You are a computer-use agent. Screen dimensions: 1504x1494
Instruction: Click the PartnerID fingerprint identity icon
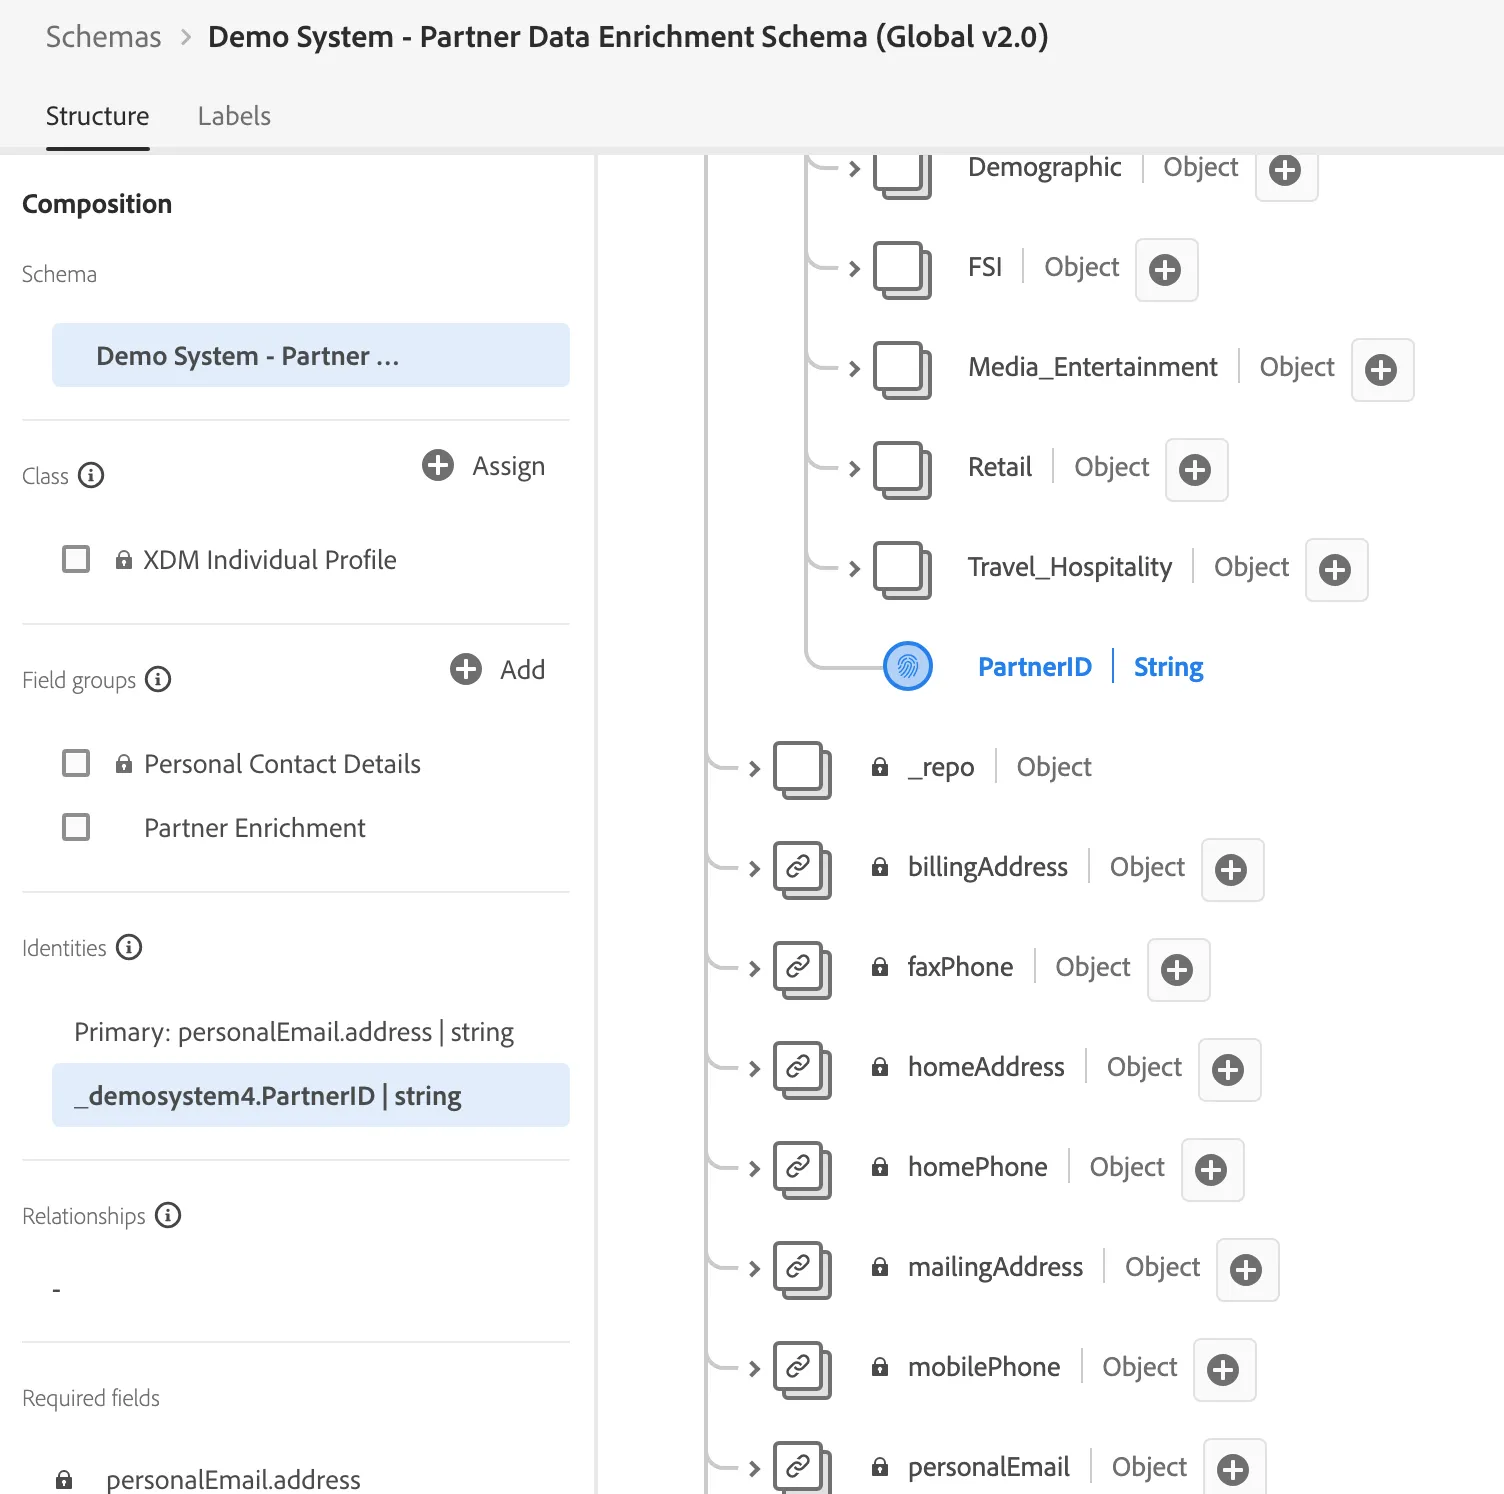[908, 666]
